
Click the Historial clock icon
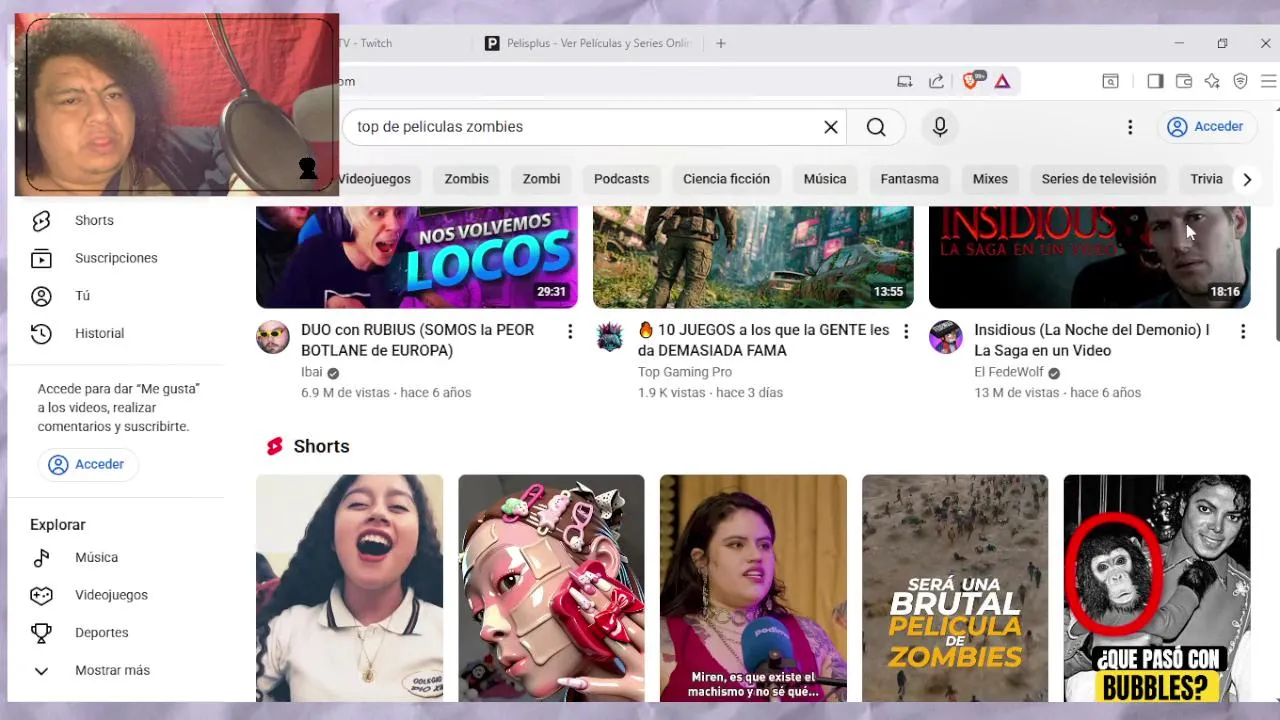pyautogui.click(x=41, y=333)
